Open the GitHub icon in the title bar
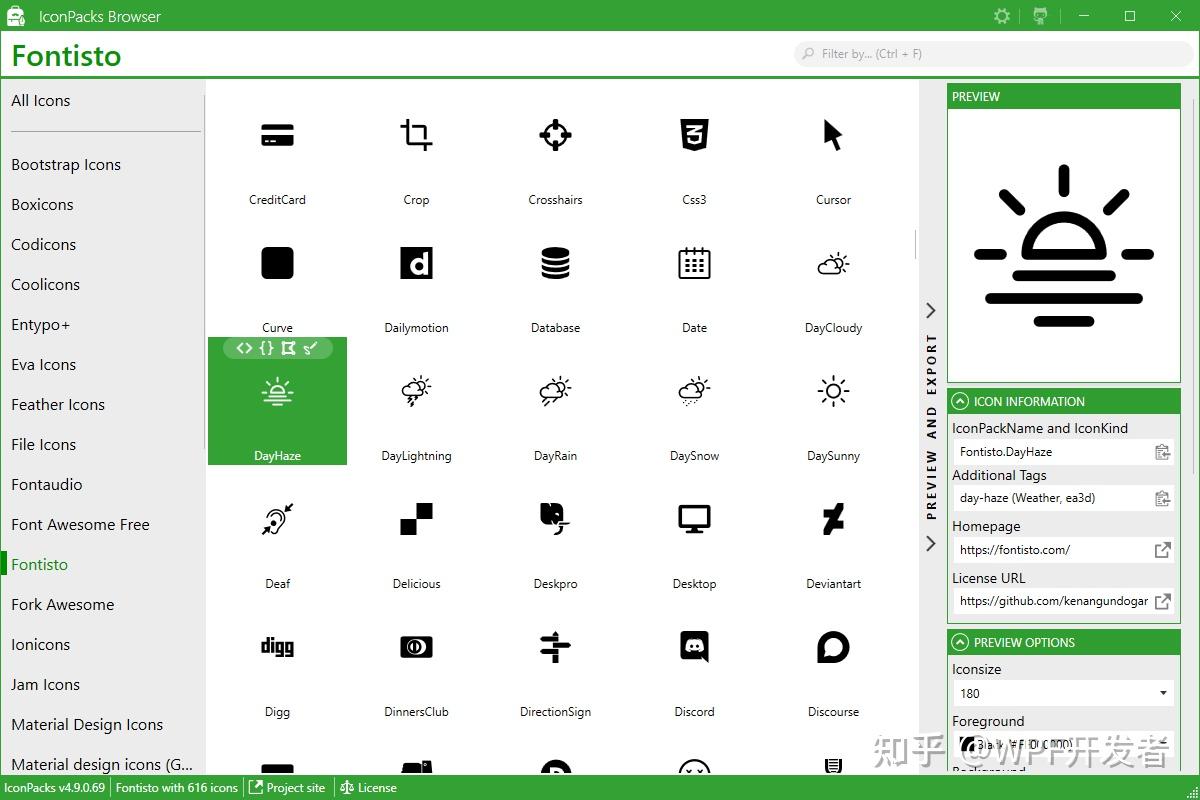This screenshot has width=1200, height=800. 1040,16
